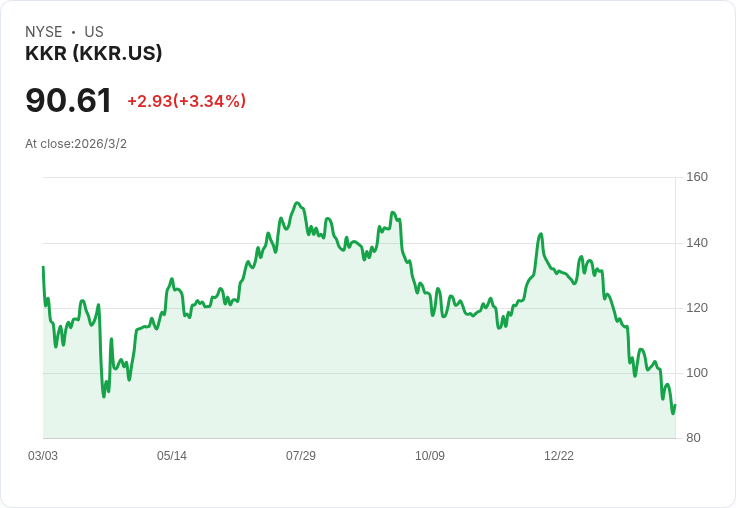Select the 12/22 date on x-axis
This screenshot has width=736, height=508.
(559, 456)
